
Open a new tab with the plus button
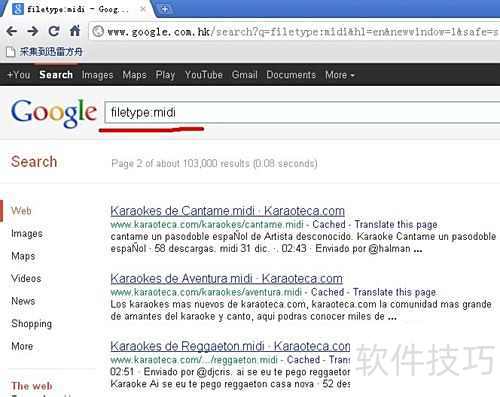tap(164, 9)
